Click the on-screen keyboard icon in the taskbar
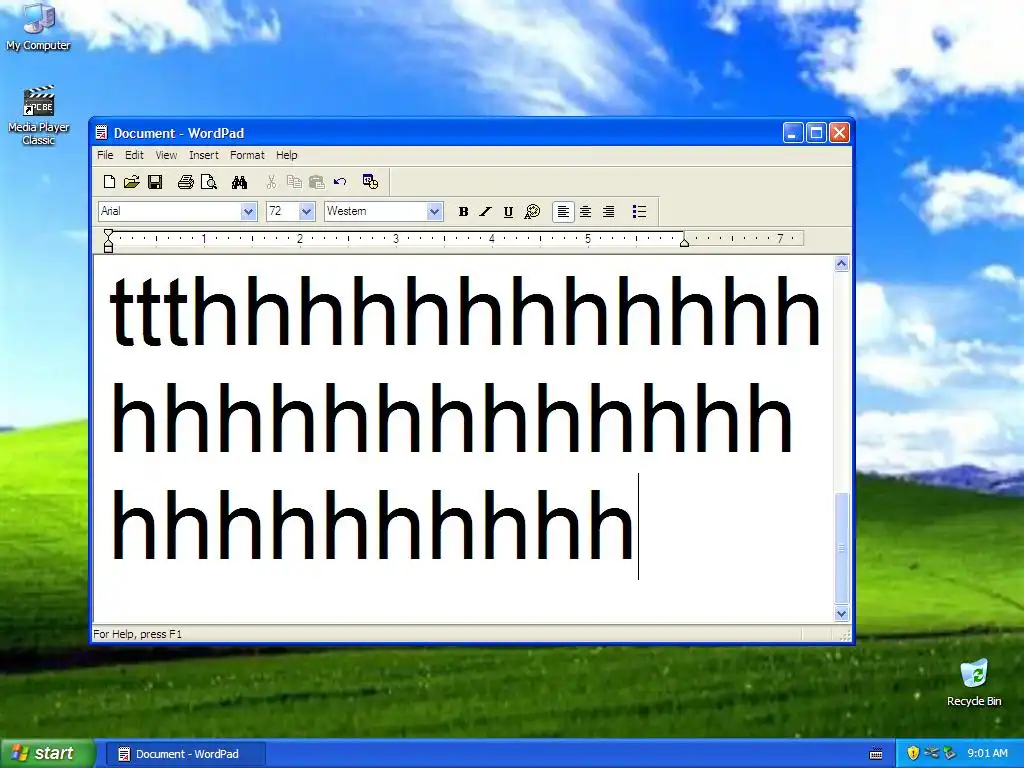 tap(876, 754)
